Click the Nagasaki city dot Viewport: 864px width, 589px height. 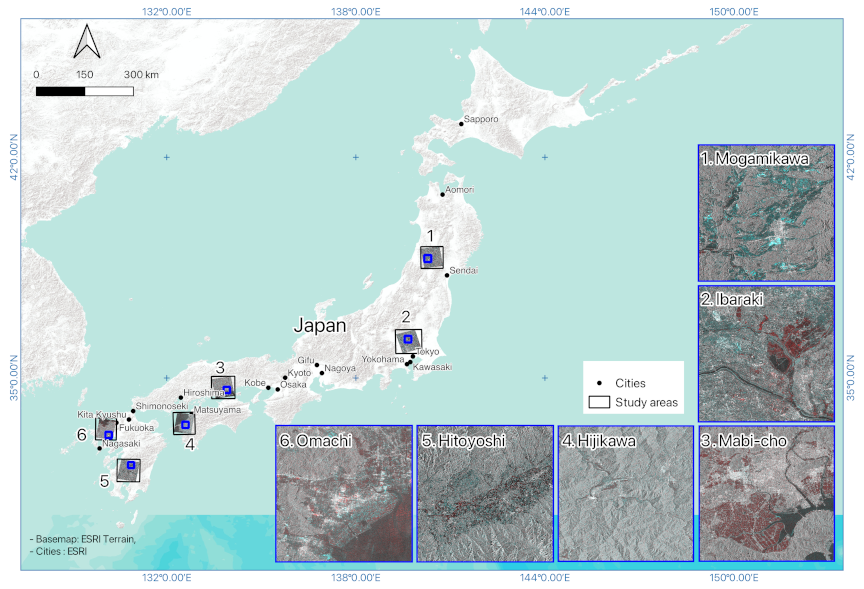tap(99, 448)
